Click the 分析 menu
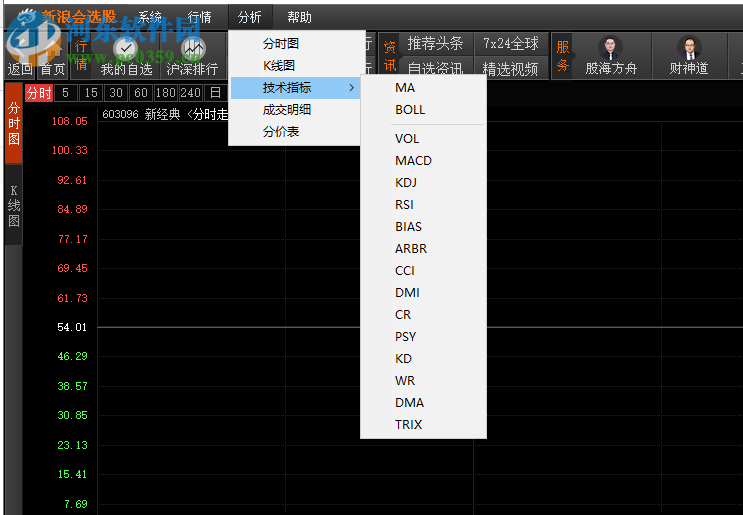The width and height of the screenshot is (743, 515). (x=250, y=18)
